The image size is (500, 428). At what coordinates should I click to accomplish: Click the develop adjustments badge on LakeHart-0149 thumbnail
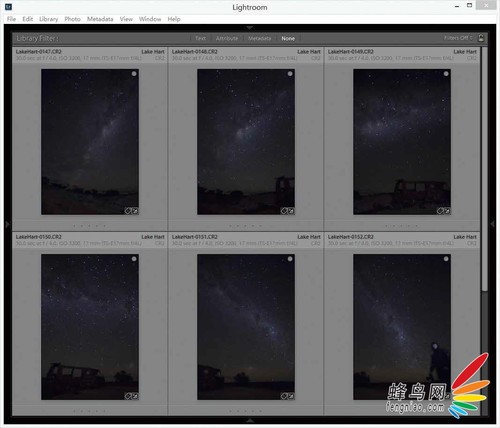[x=447, y=211]
